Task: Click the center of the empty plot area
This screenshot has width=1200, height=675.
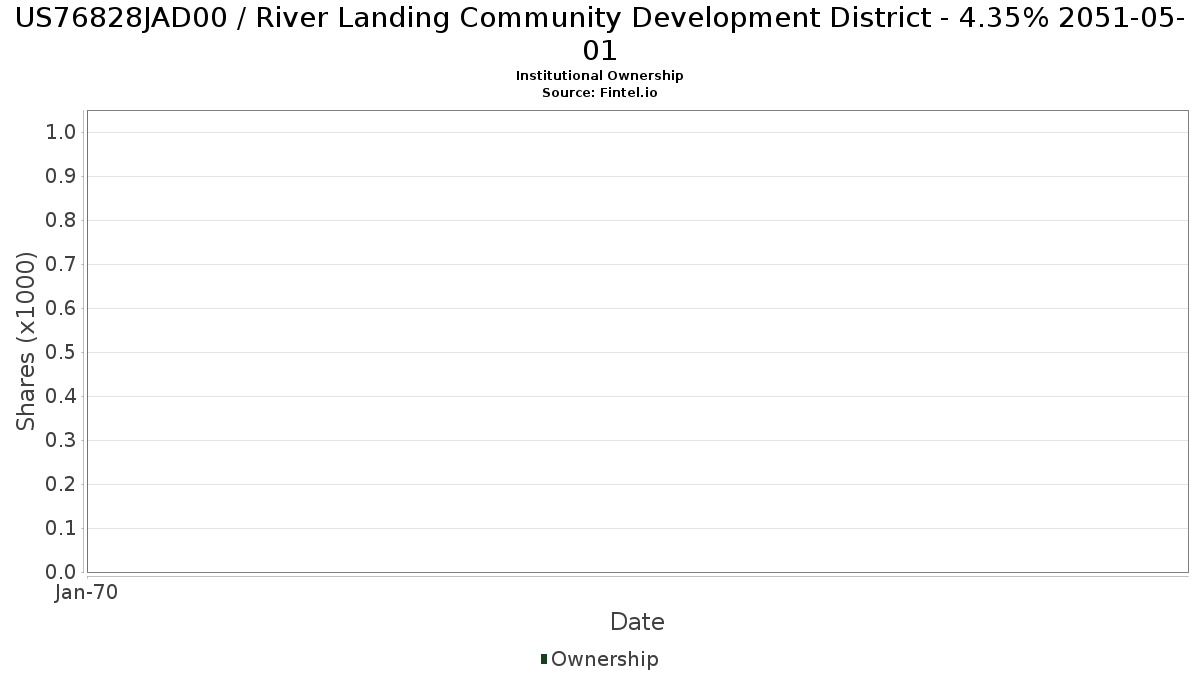Action: click(637, 341)
